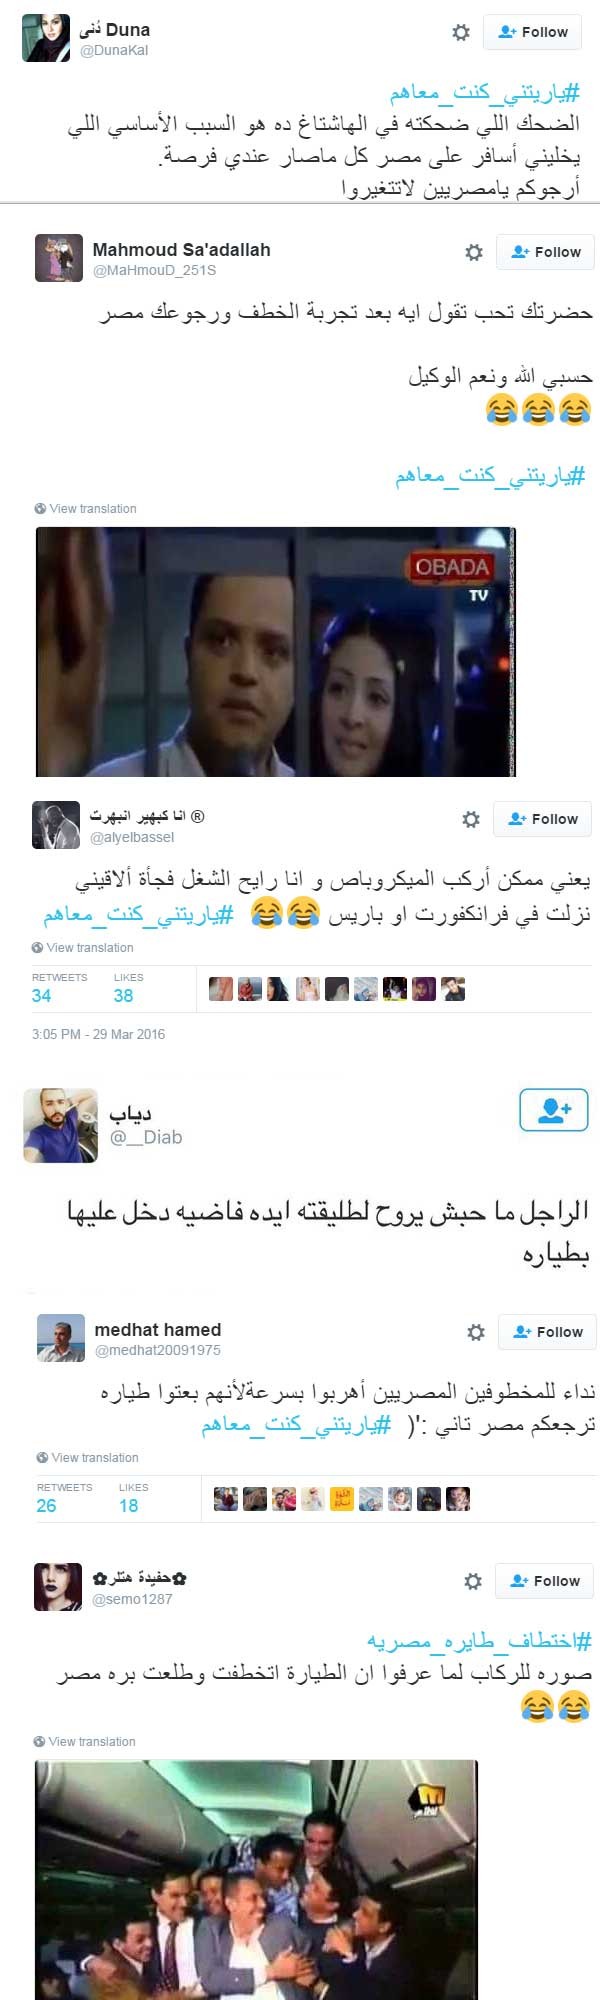Open the airplane passengers image
600x2000 pixels.
coord(256,1879)
